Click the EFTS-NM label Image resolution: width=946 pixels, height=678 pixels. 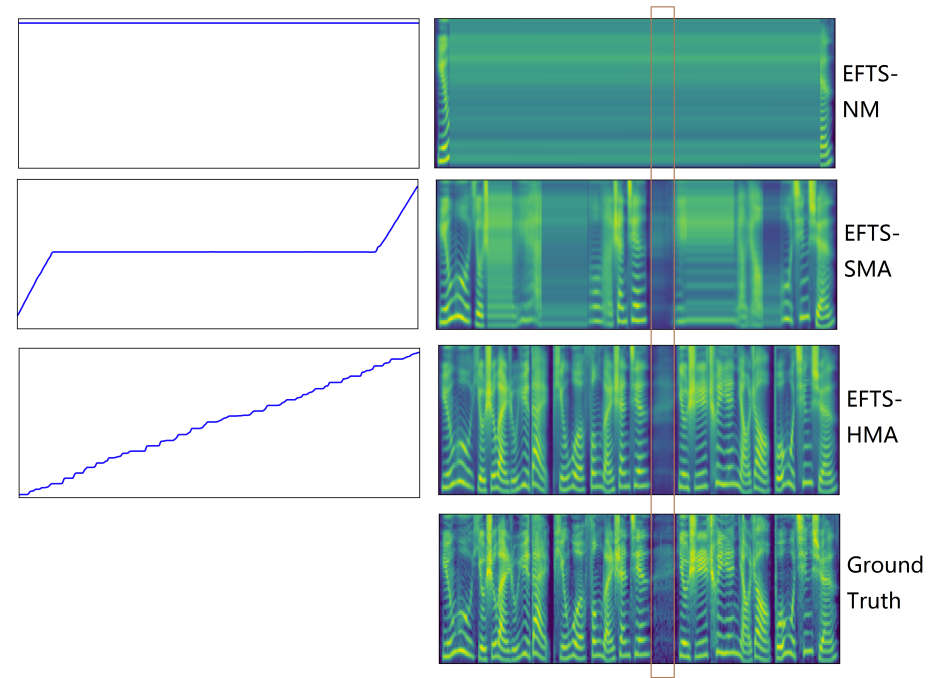pyautogui.click(x=869, y=92)
